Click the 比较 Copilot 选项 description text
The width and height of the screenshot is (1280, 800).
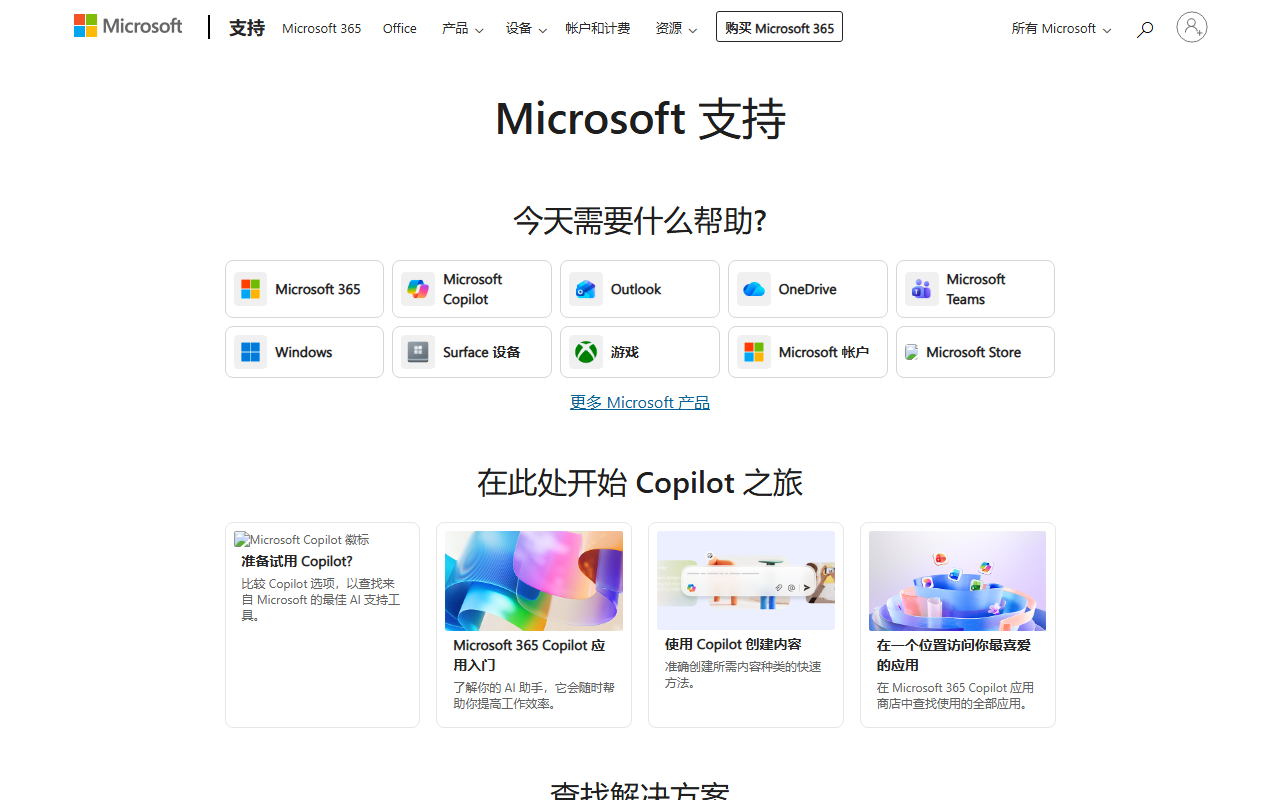(321, 599)
